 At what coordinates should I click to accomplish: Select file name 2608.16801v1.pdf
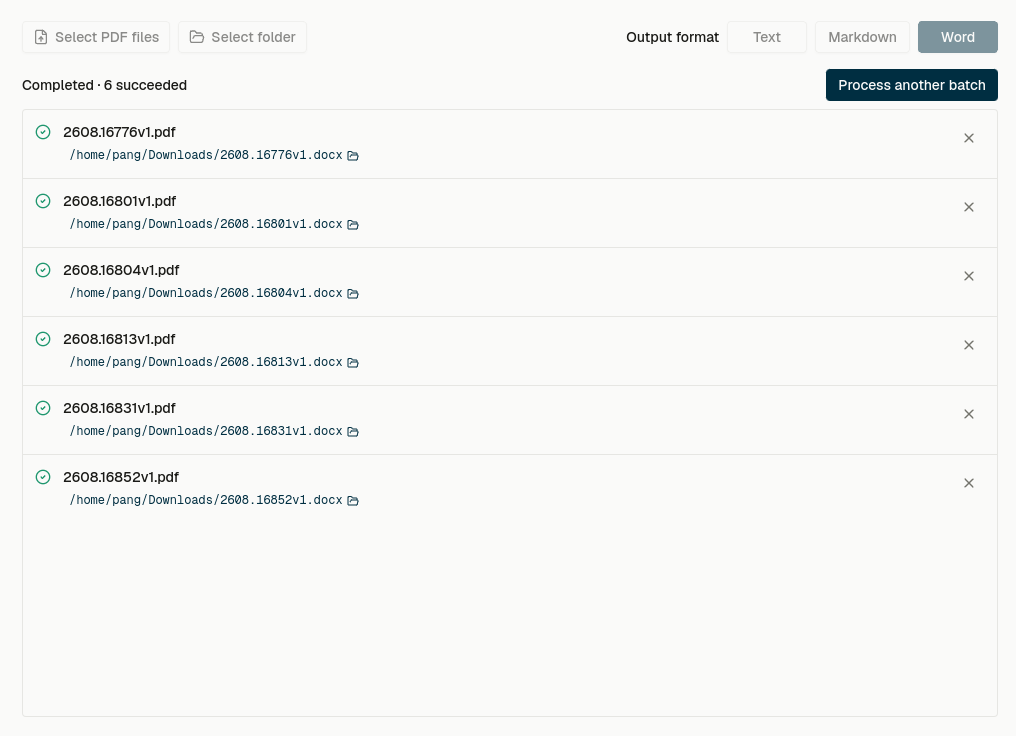click(119, 201)
